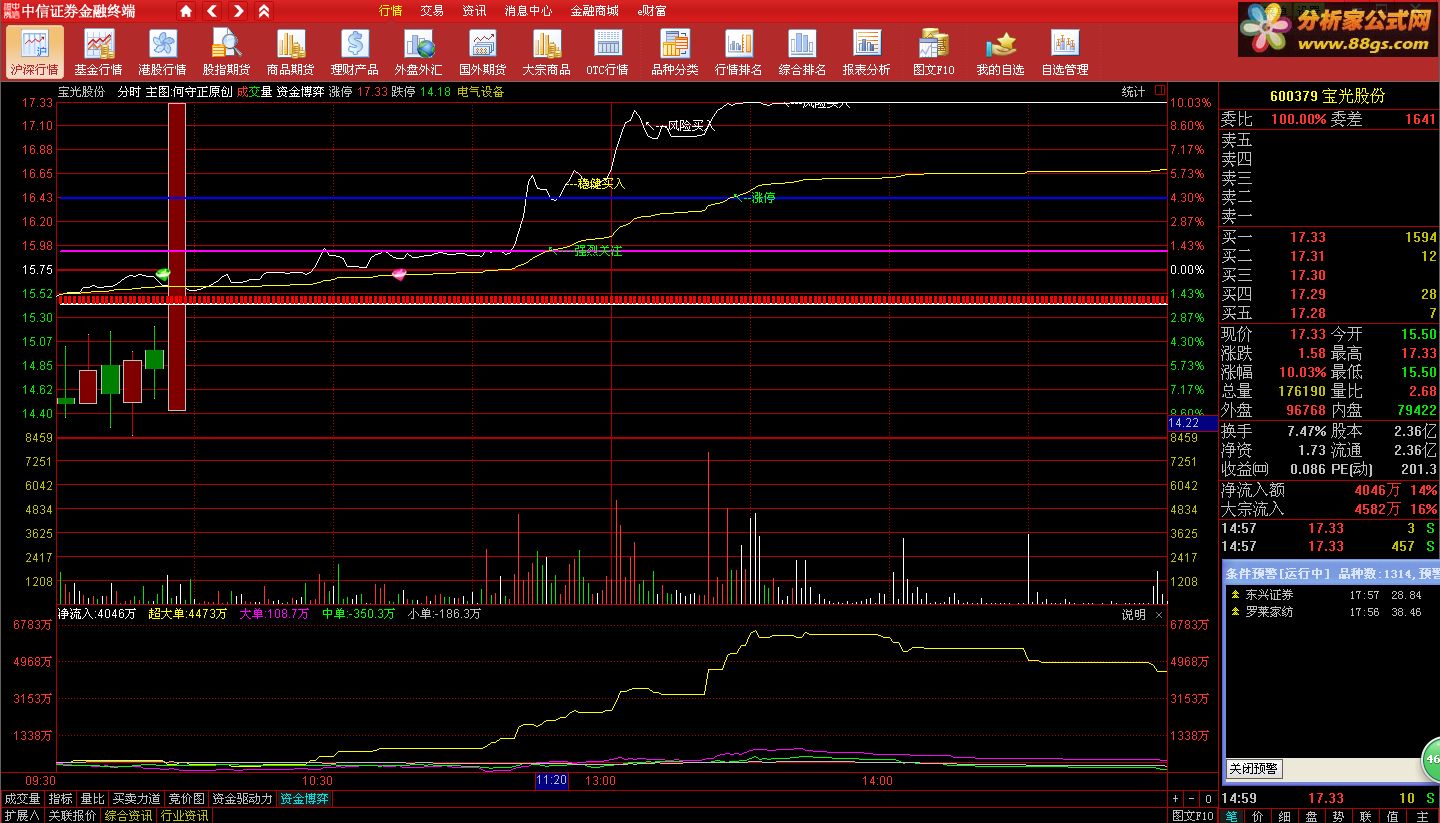Click 扩展∧ expander at bottom left
The image size is (1440, 823).
tap(21, 815)
